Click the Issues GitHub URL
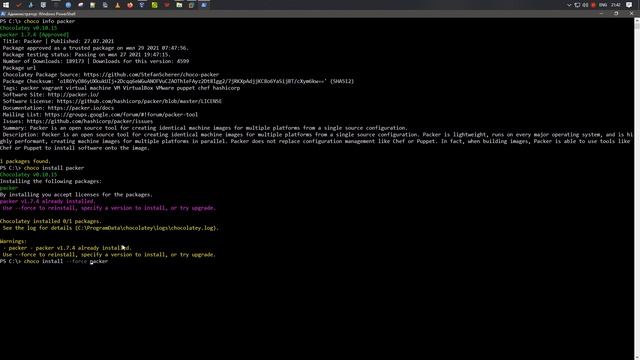The image size is (640, 360). pyautogui.click(x=90, y=121)
